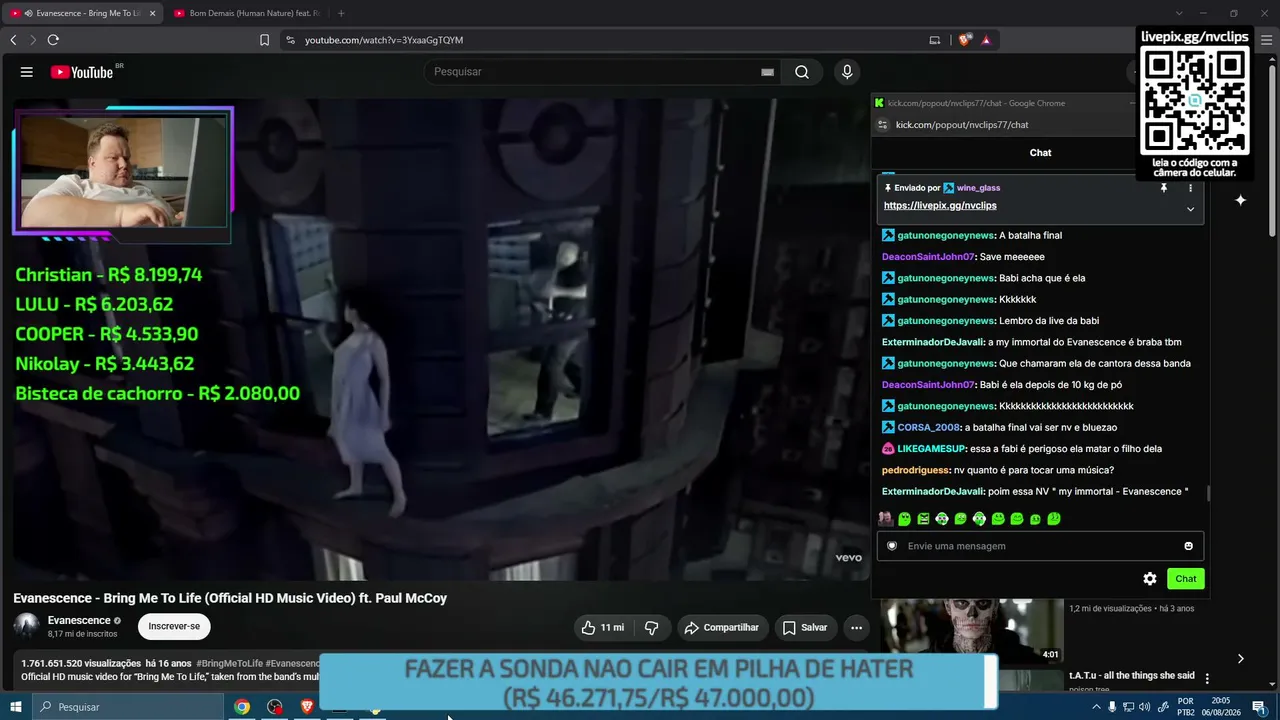Viewport: 1280px width, 720px height.
Task: Click the LIKEGAMESUP username in chat
Action: tap(931, 449)
